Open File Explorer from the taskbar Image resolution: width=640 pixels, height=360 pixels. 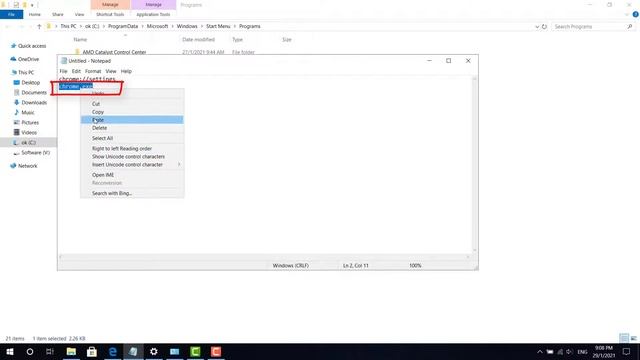pyautogui.click(x=71, y=351)
